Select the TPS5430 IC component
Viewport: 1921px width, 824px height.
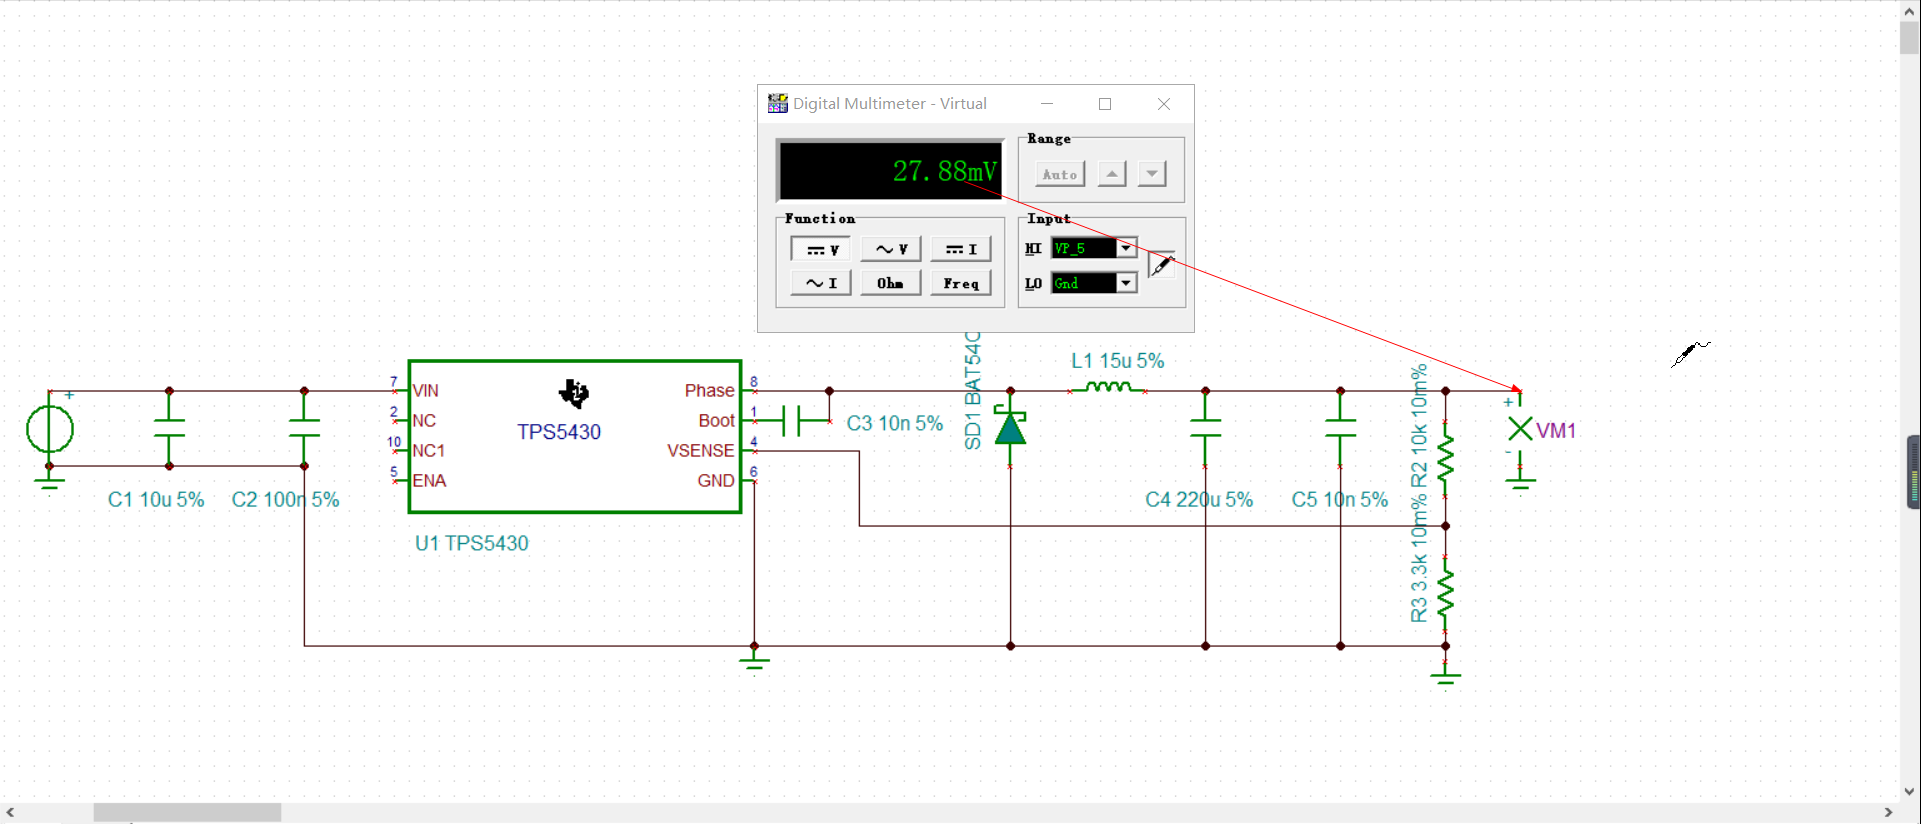[x=575, y=437]
